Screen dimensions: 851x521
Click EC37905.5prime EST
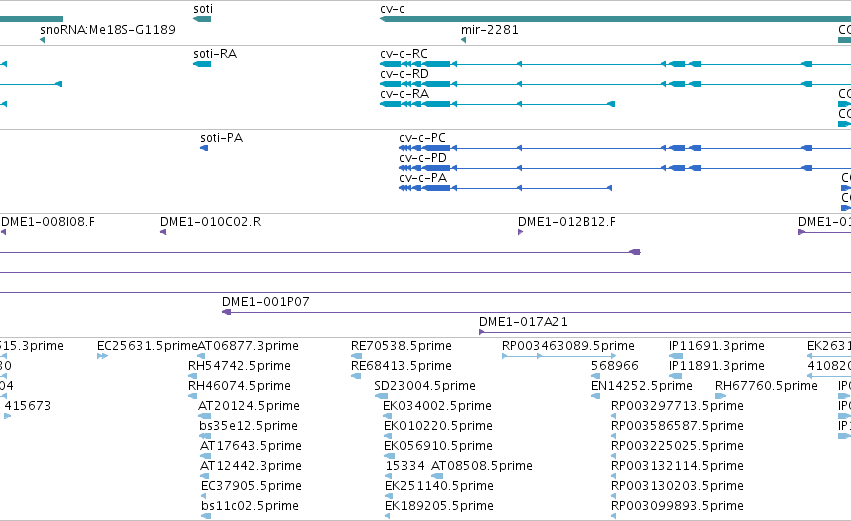[204, 496]
